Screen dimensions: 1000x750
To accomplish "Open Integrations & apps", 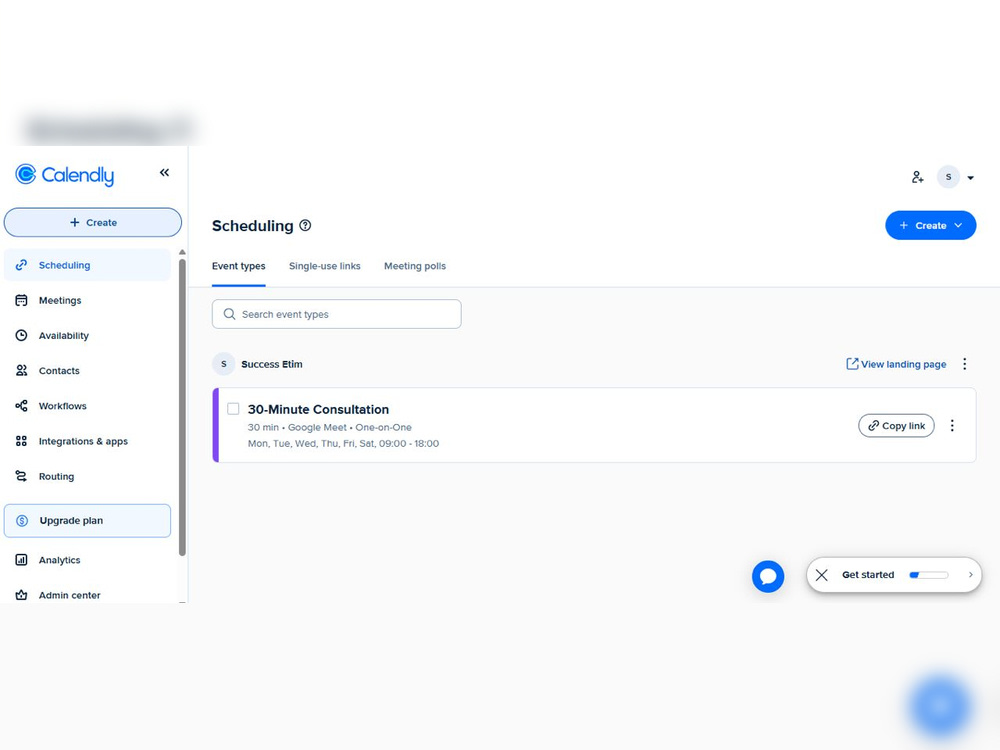I will click(x=87, y=441).
